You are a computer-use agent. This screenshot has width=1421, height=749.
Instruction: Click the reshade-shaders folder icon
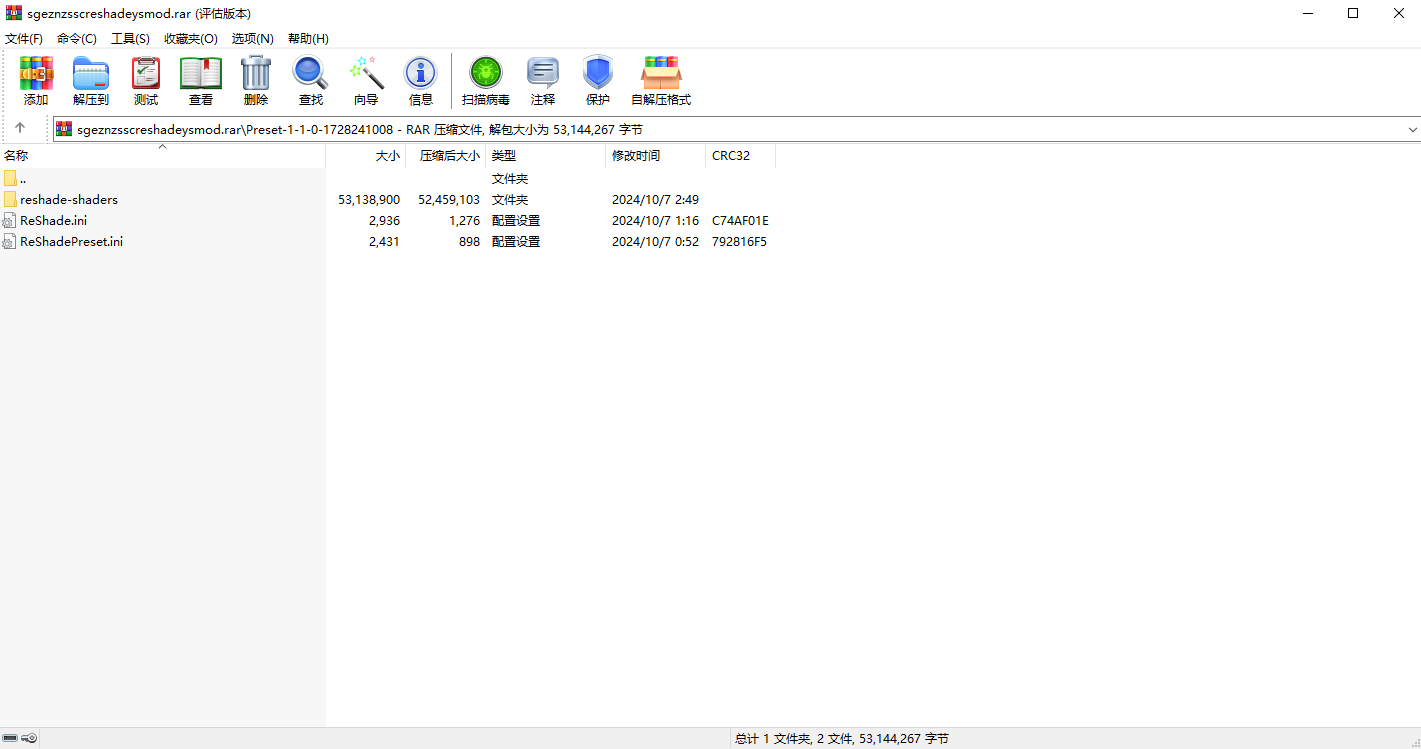(x=10, y=199)
